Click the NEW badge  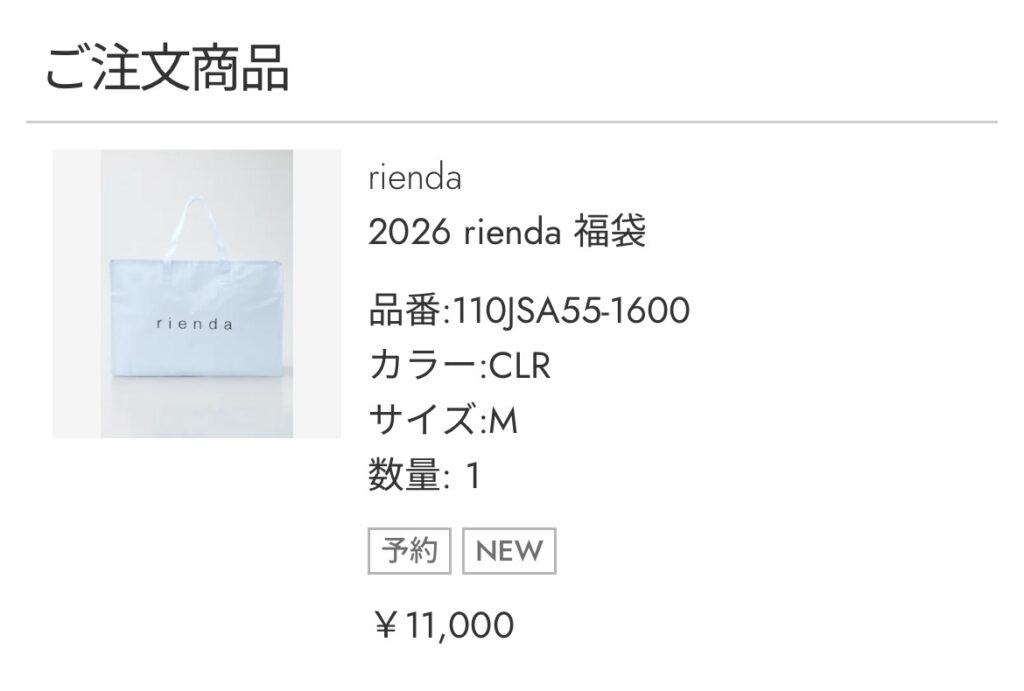(x=509, y=551)
